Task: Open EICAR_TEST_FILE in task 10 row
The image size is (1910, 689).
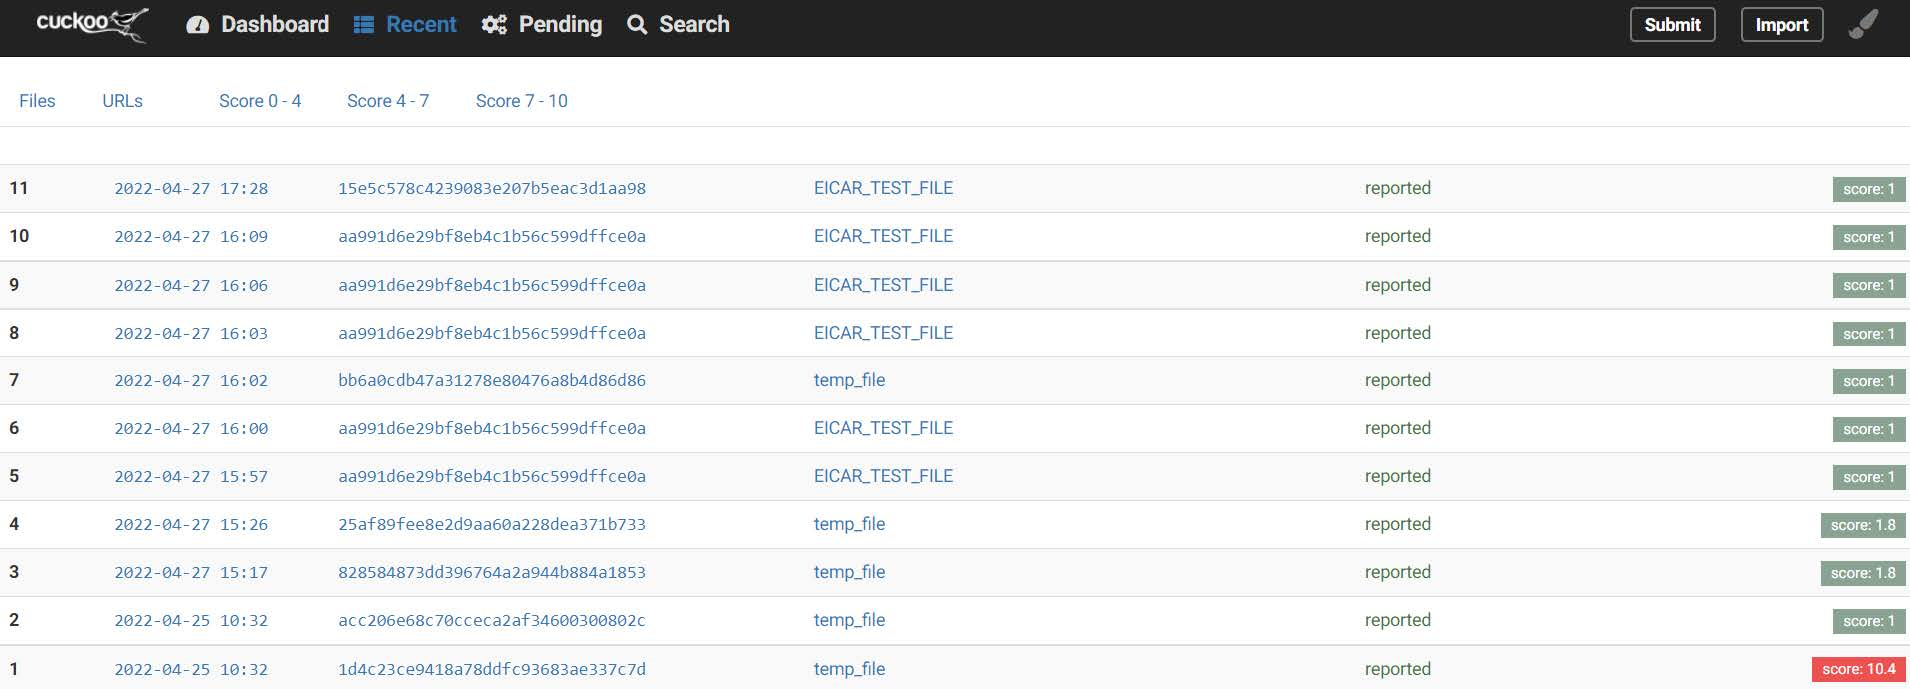Action: [x=883, y=236]
